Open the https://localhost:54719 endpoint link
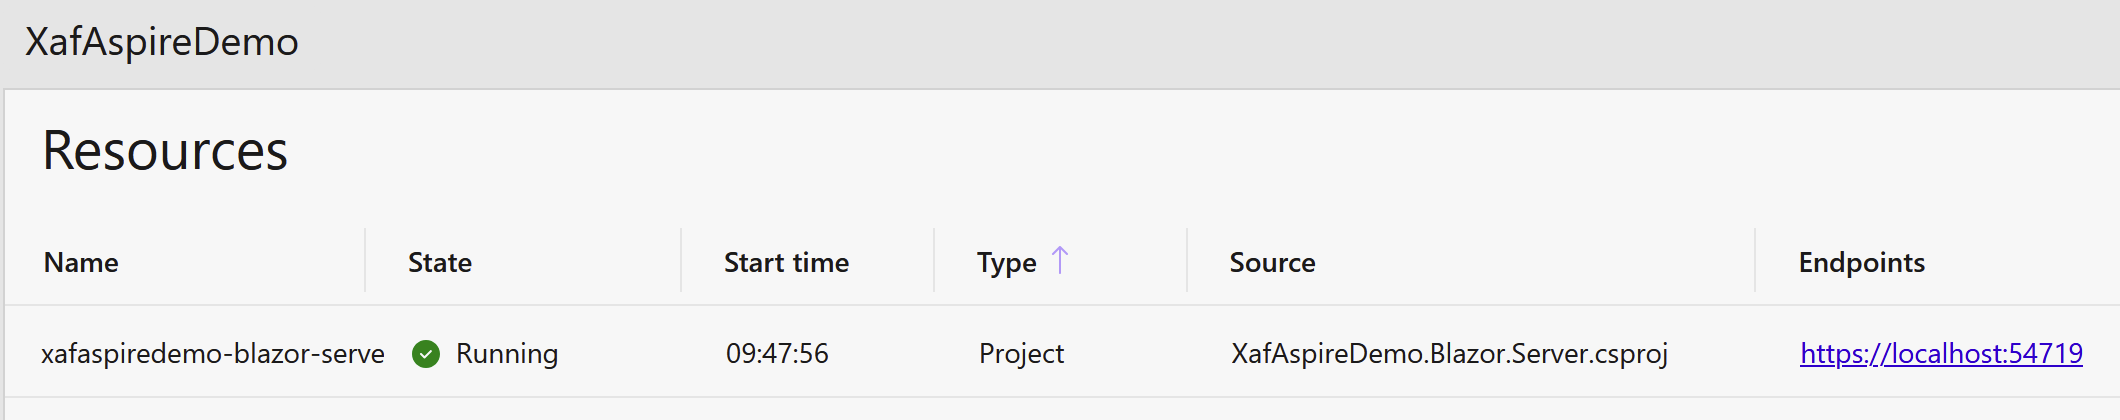Screen dimensions: 2120x420 pyautogui.click(x=1941, y=353)
